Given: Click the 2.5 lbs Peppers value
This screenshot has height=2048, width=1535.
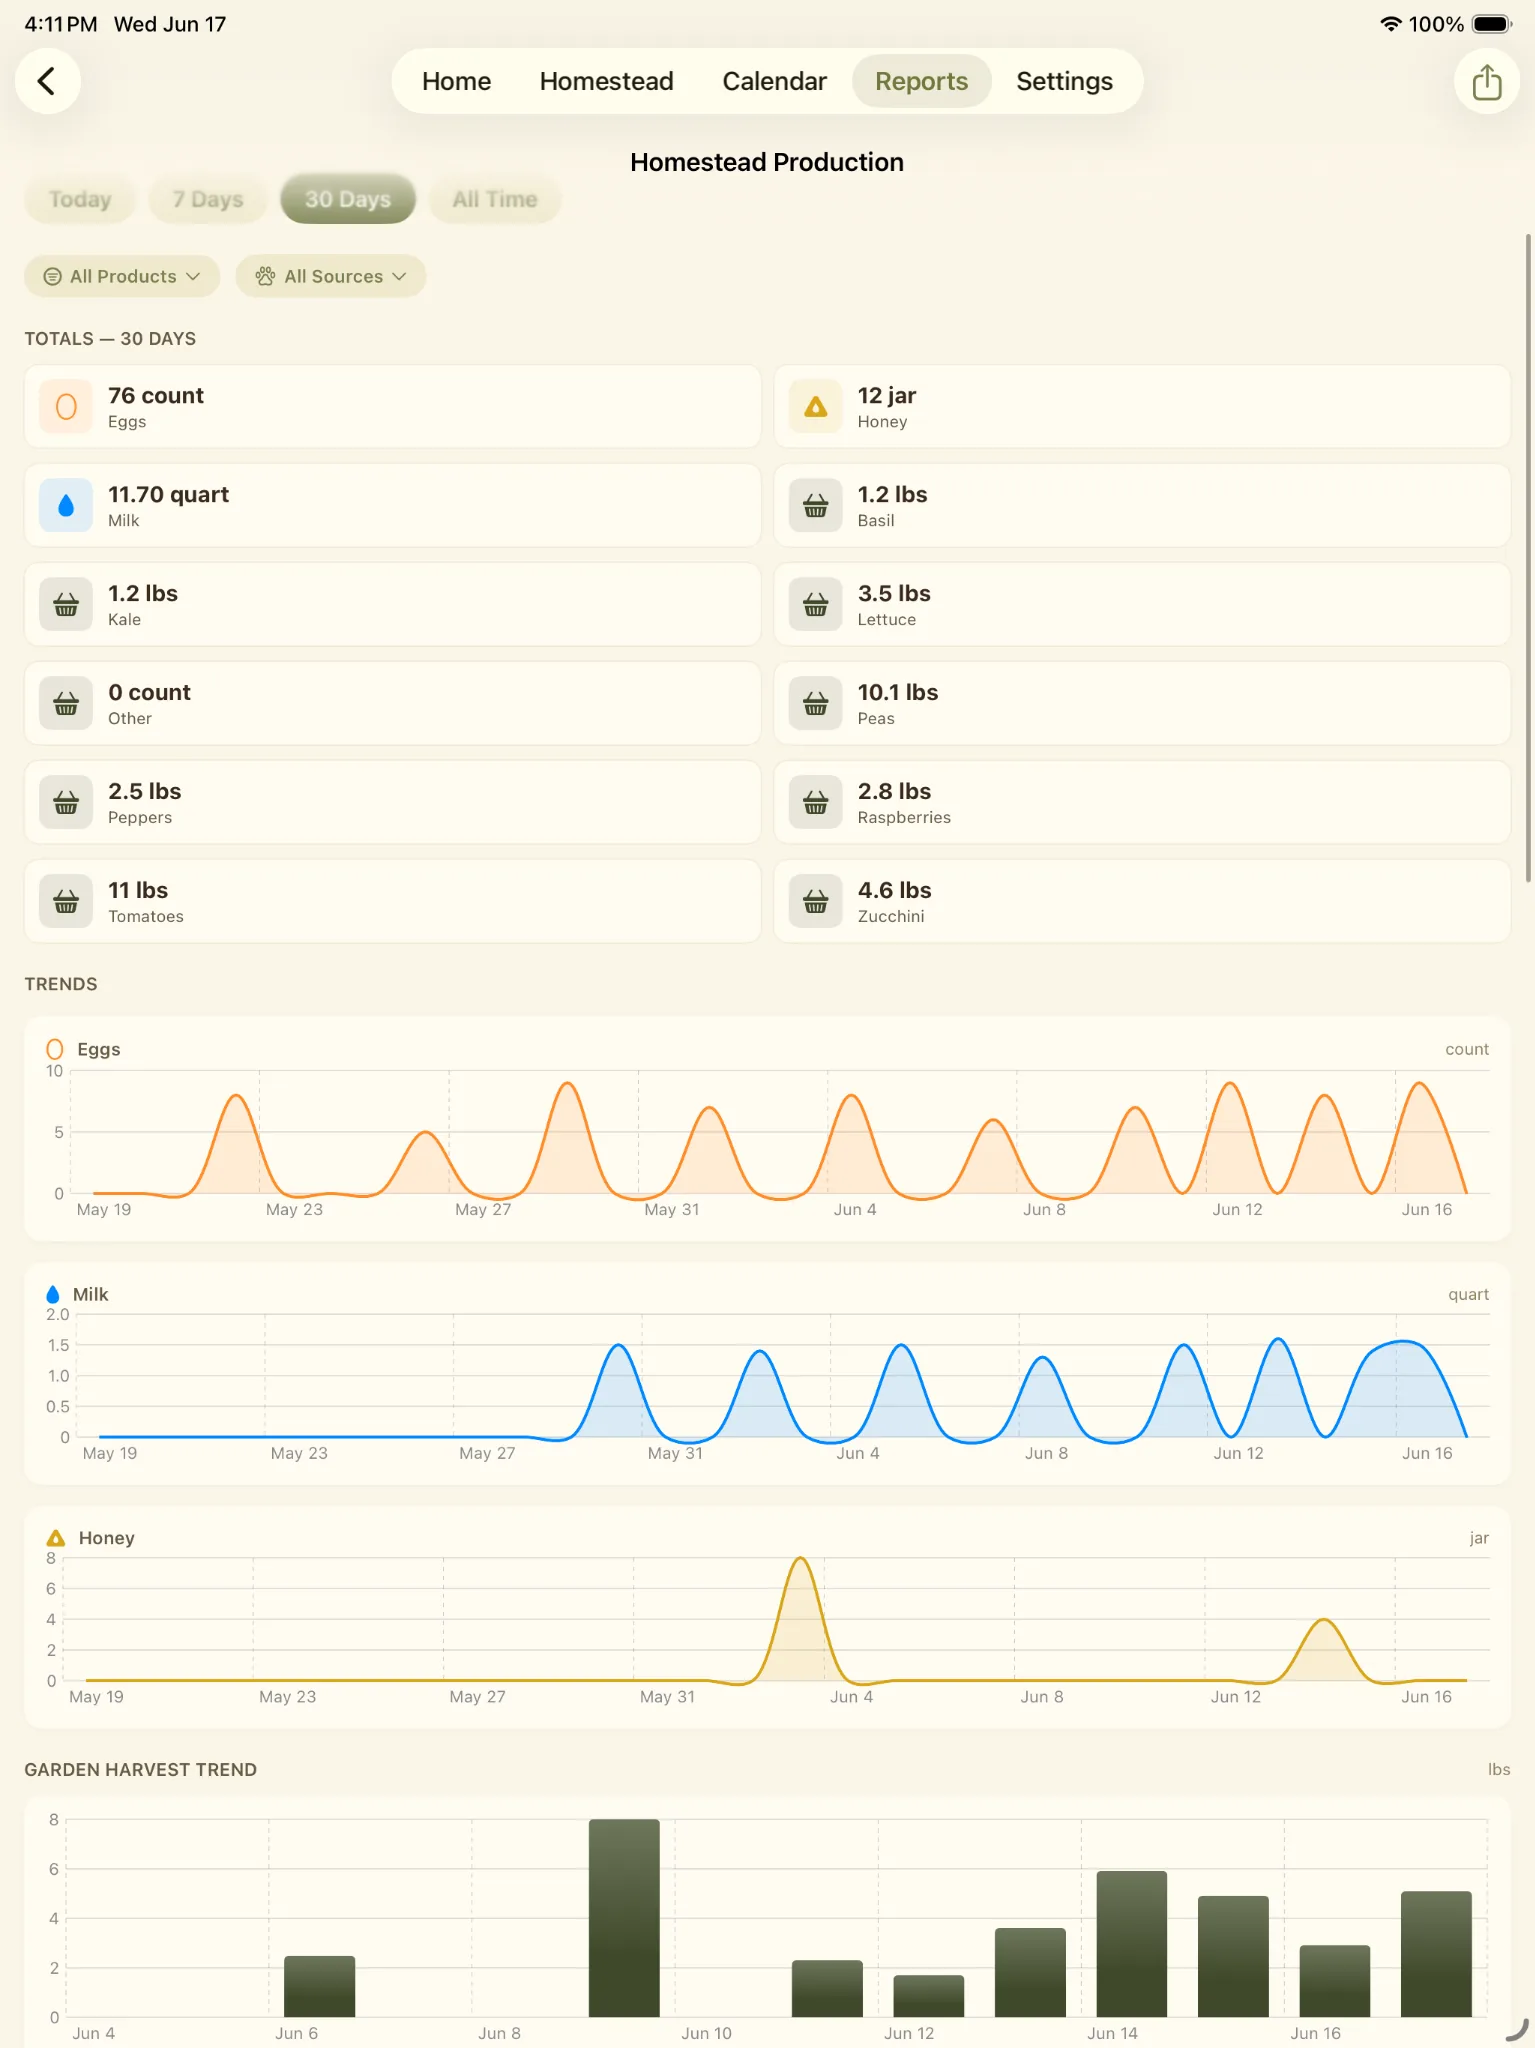Looking at the screenshot, I should coord(145,792).
